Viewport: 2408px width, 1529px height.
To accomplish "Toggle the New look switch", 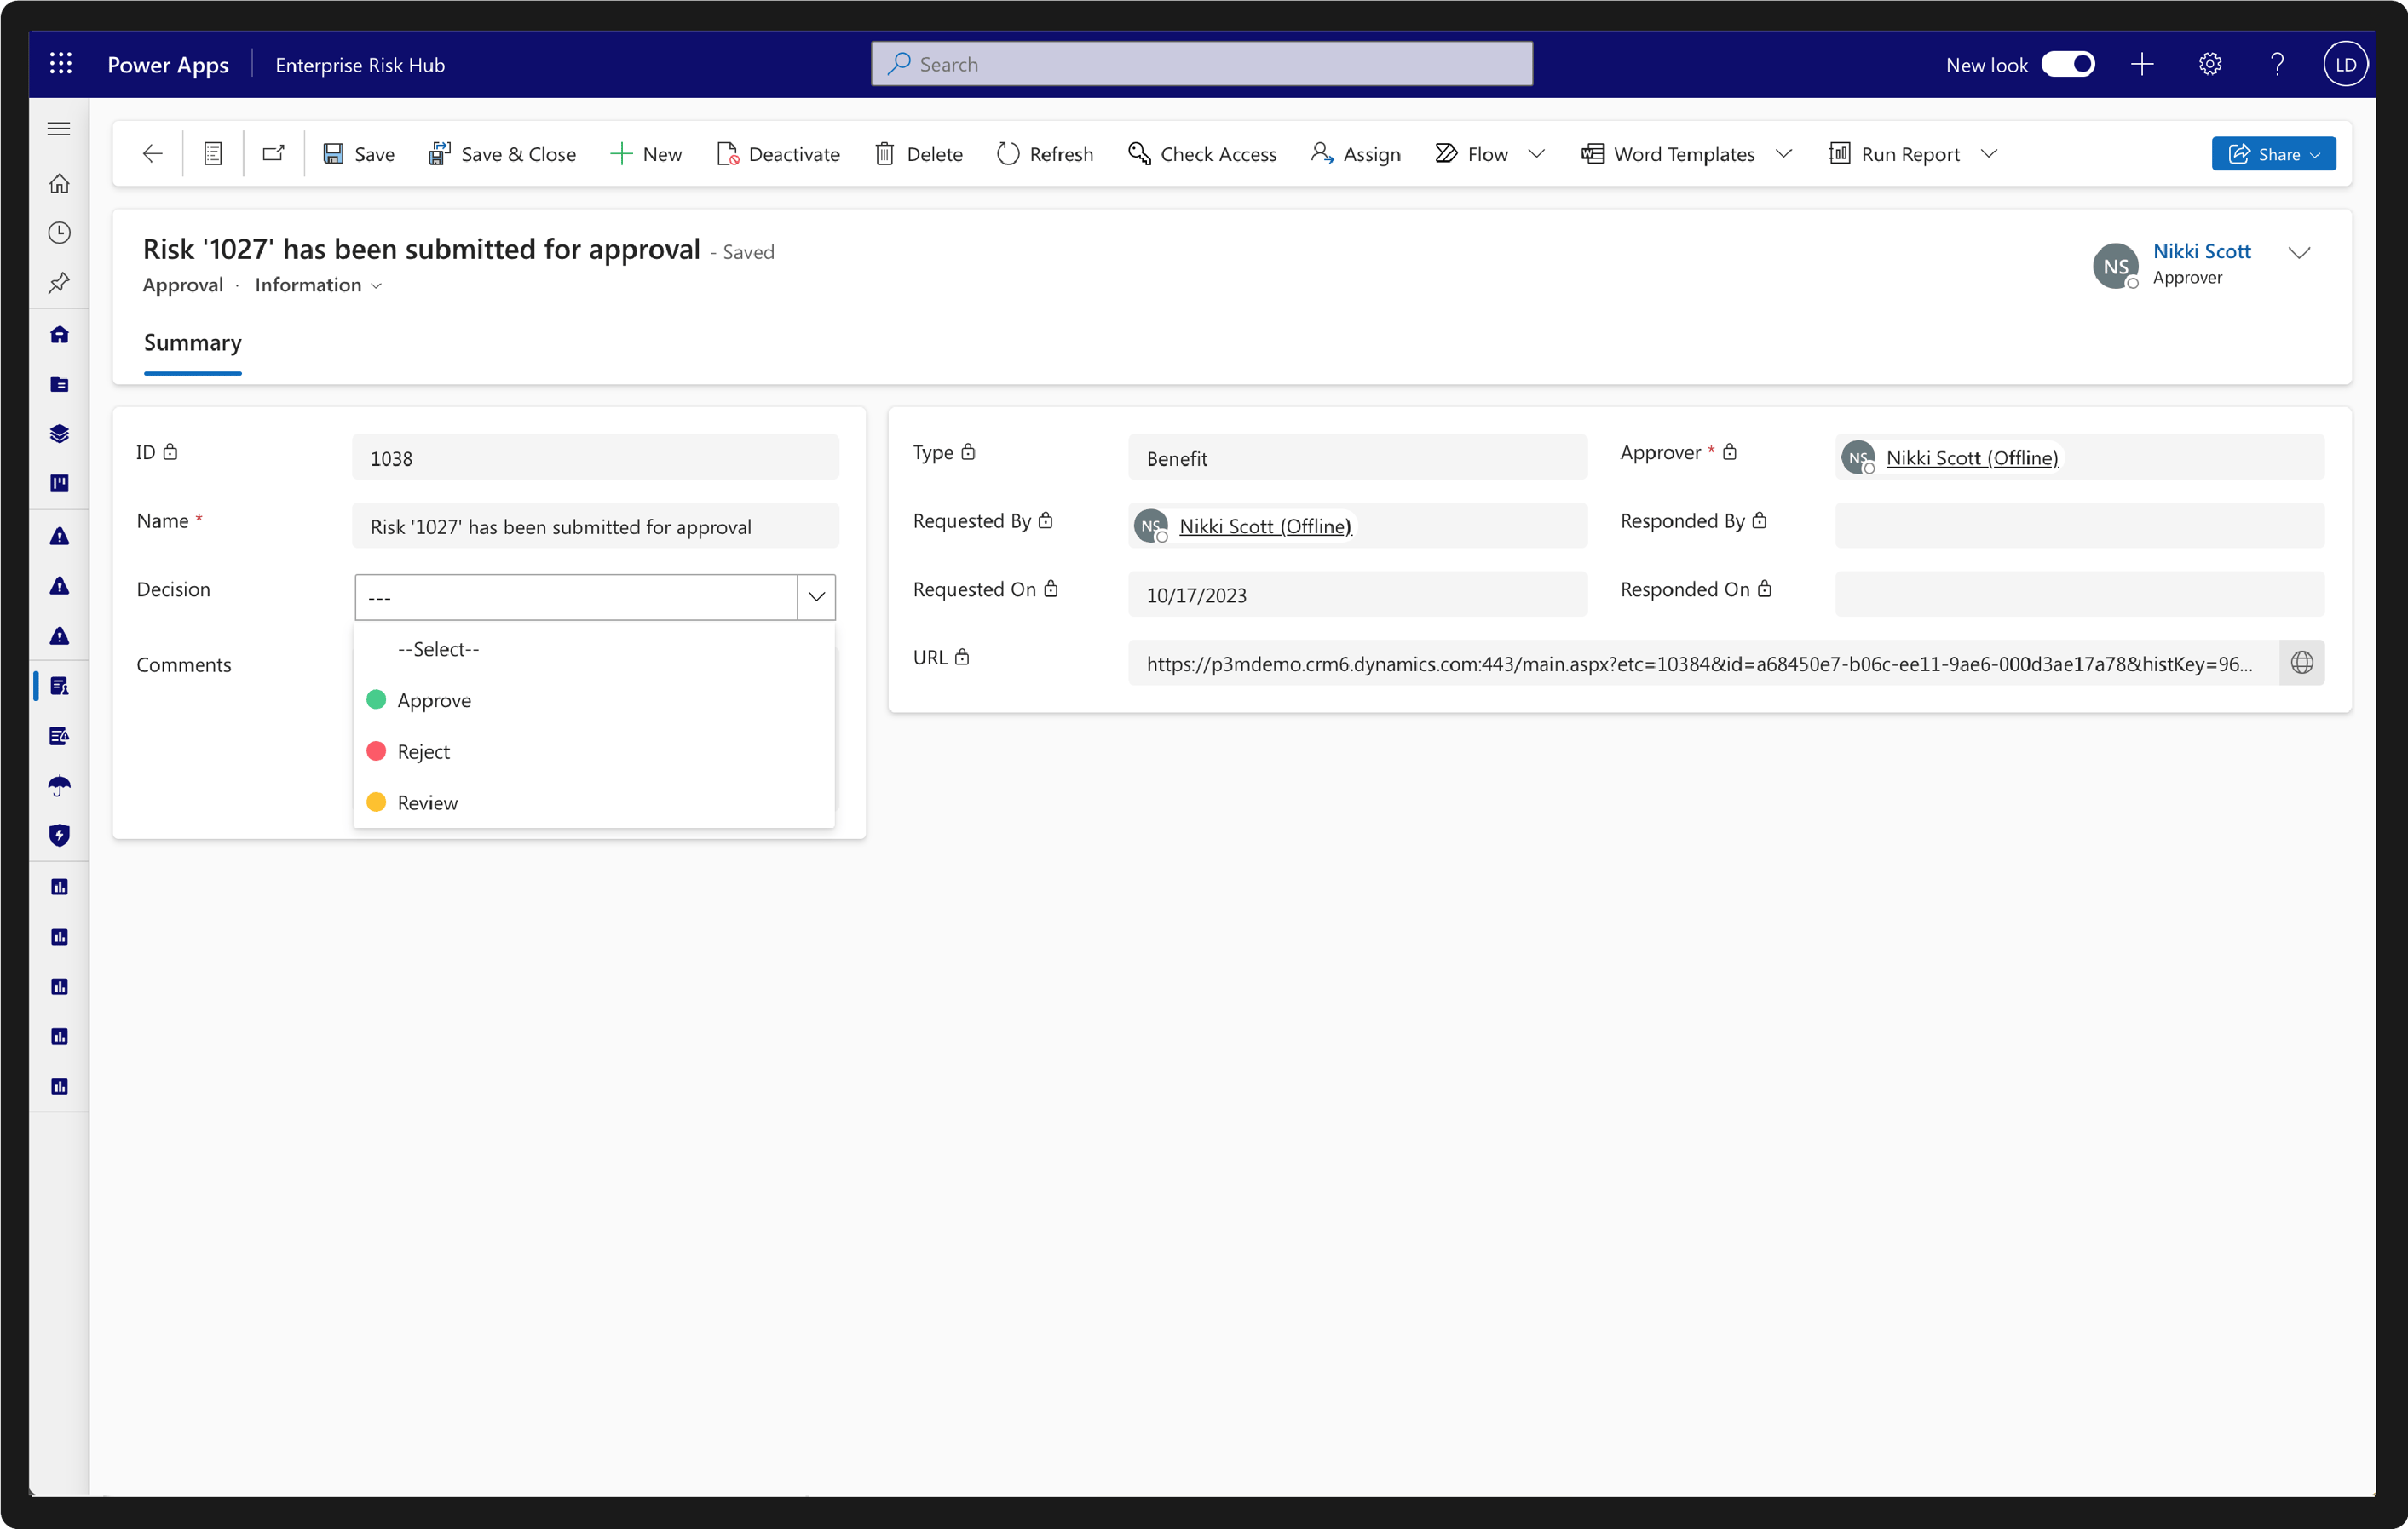I will [x=2067, y=65].
